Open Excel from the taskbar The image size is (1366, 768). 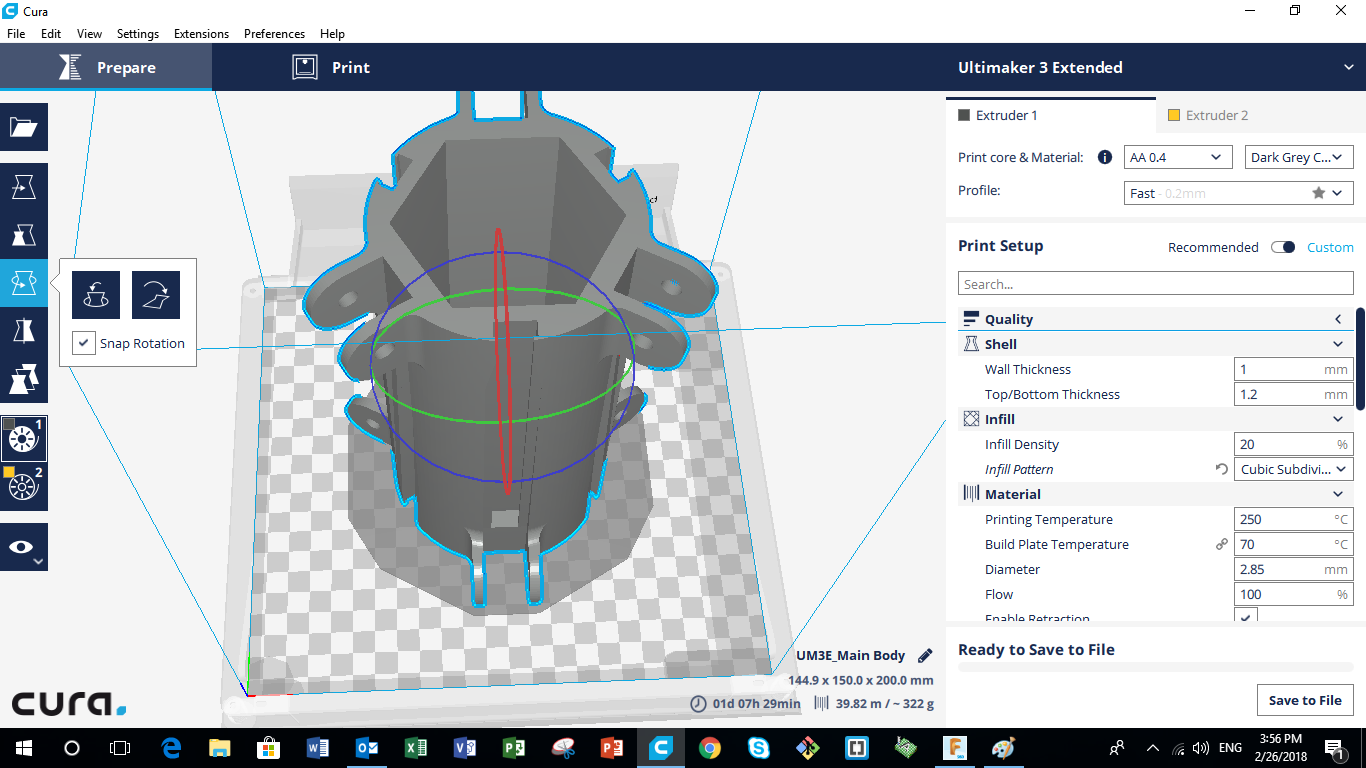click(x=415, y=748)
